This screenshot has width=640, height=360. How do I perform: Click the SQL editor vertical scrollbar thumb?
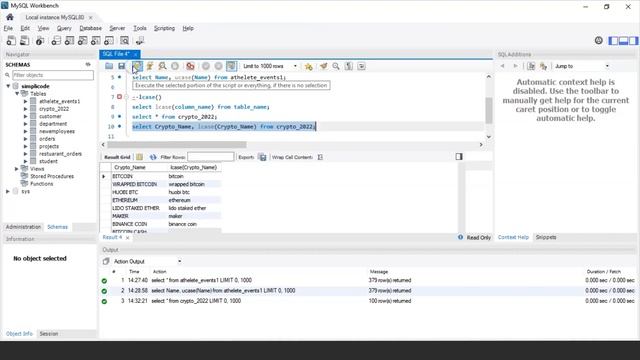point(489,110)
